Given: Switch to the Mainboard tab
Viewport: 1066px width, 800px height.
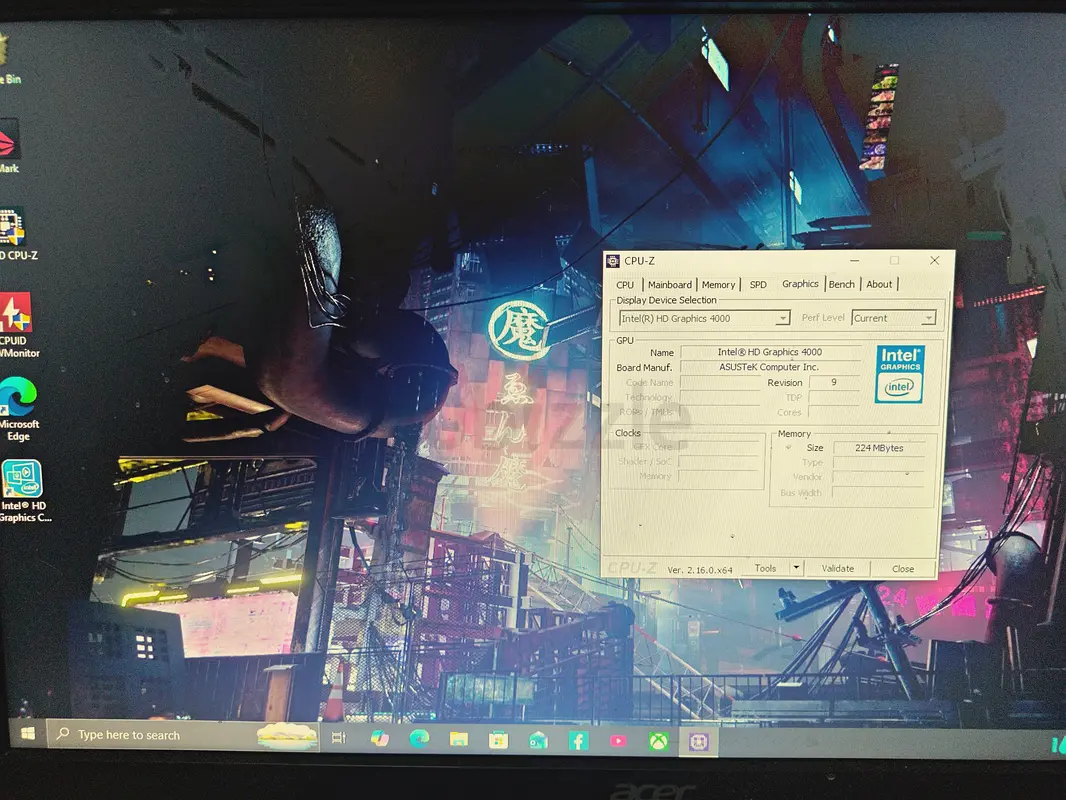Looking at the screenshot, I should 670,285.
